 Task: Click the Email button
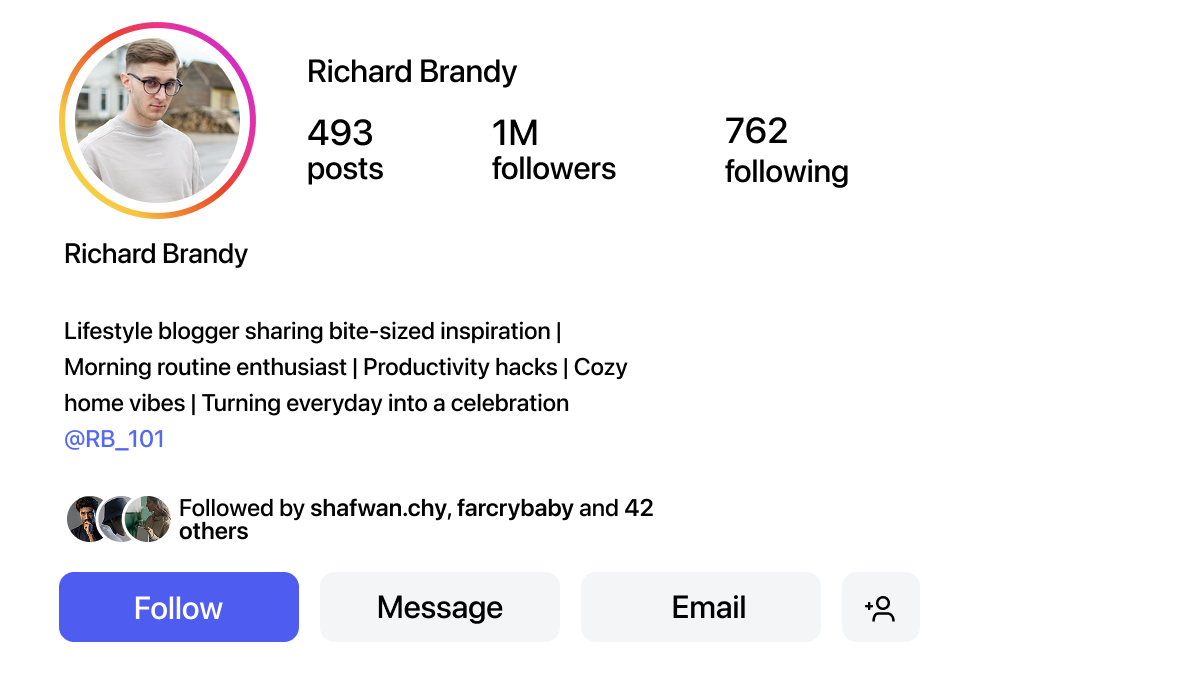click(700, 607)
